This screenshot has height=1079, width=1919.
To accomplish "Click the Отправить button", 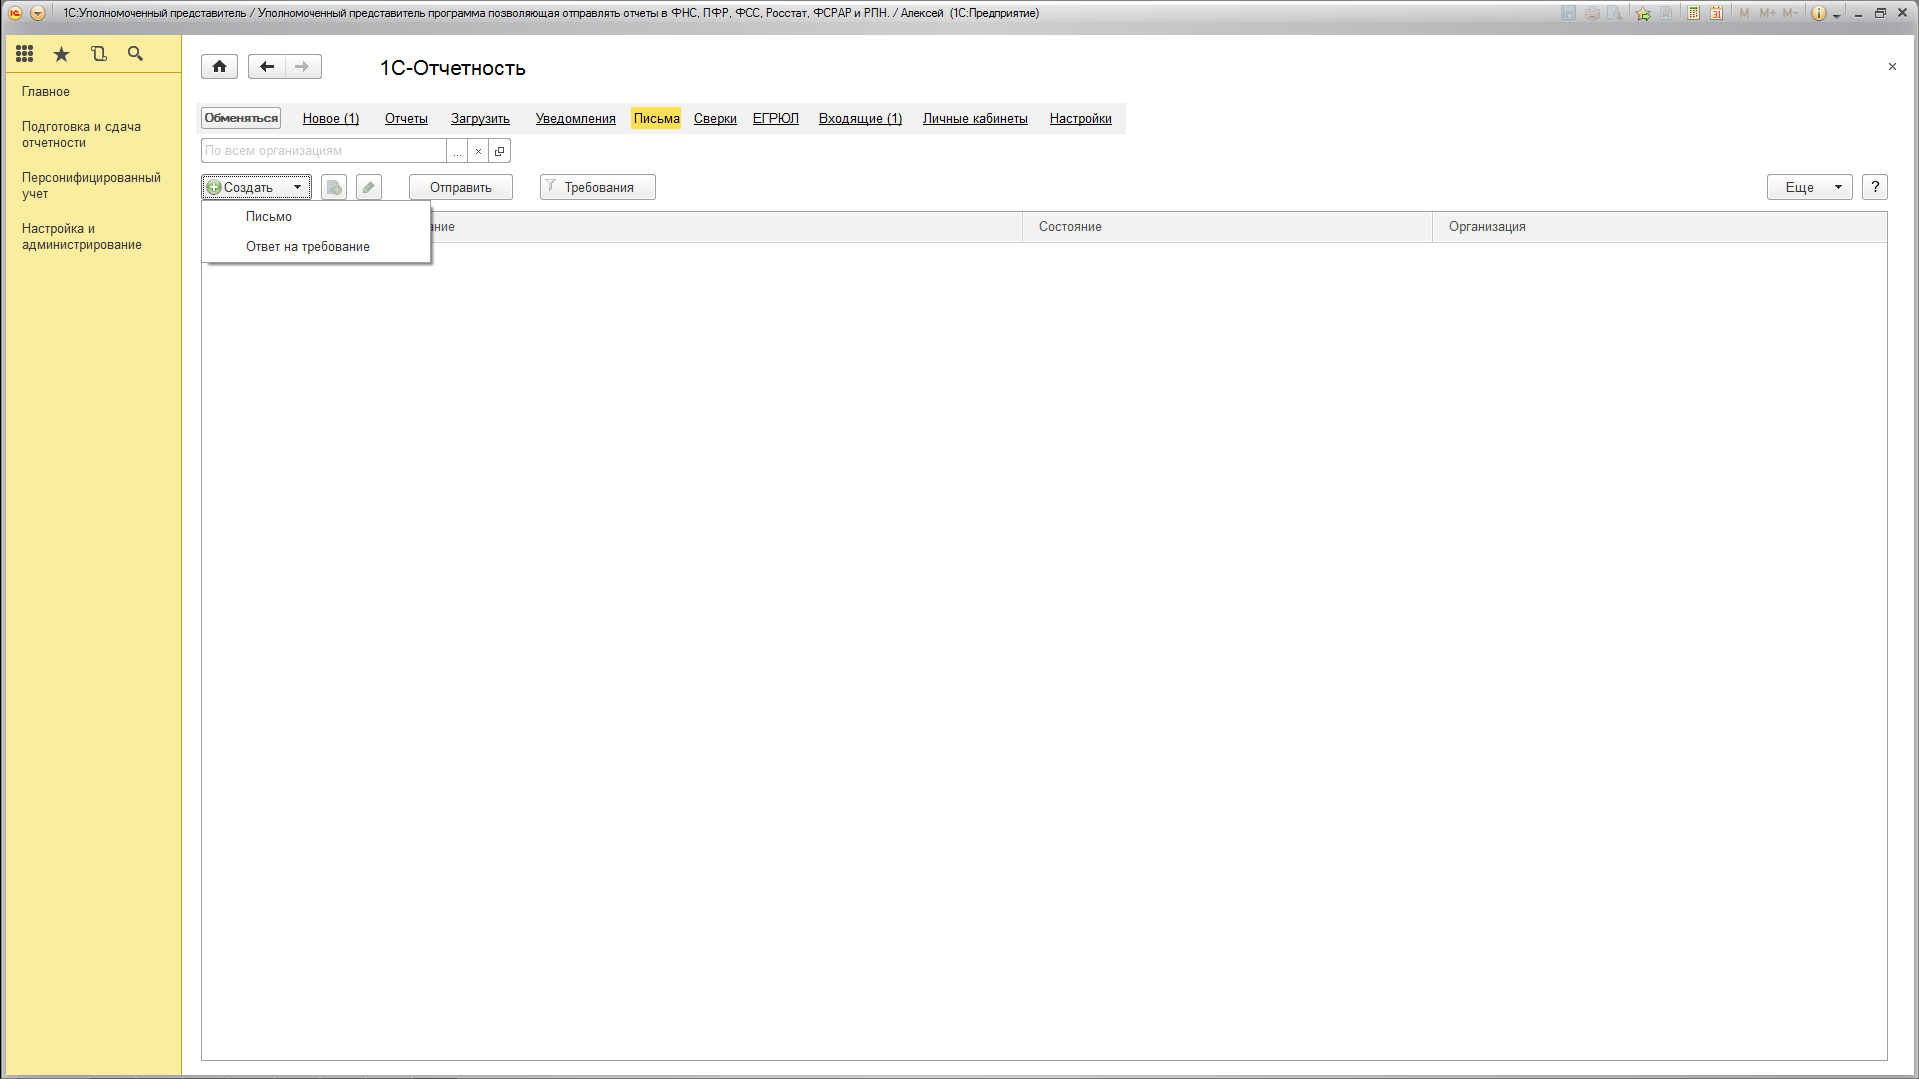I will (x=461, y=188).
